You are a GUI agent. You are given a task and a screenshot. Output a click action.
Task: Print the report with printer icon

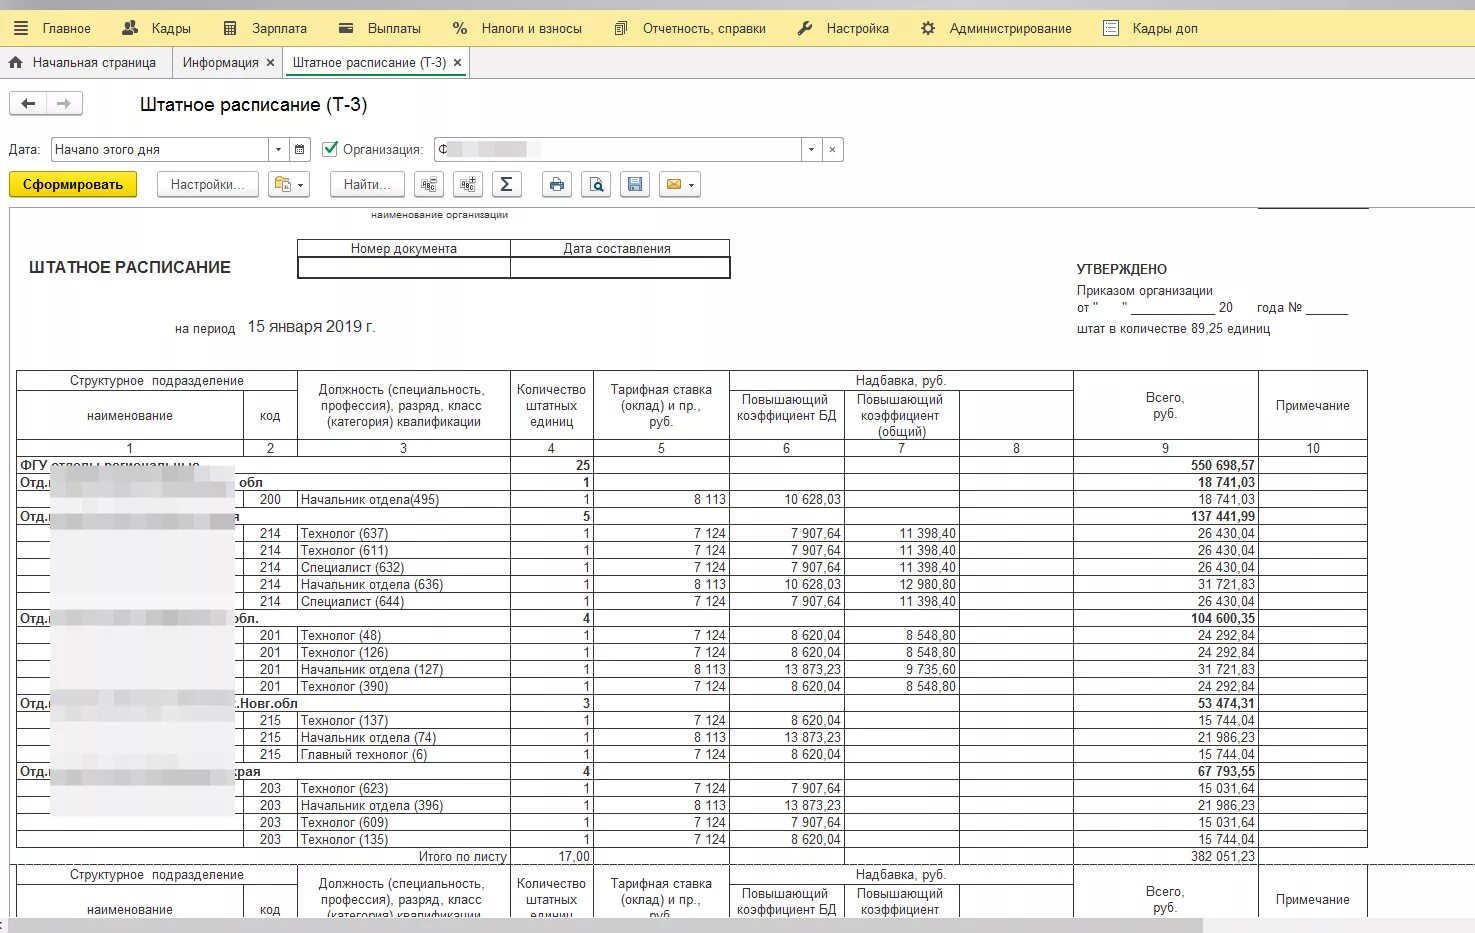557,185
